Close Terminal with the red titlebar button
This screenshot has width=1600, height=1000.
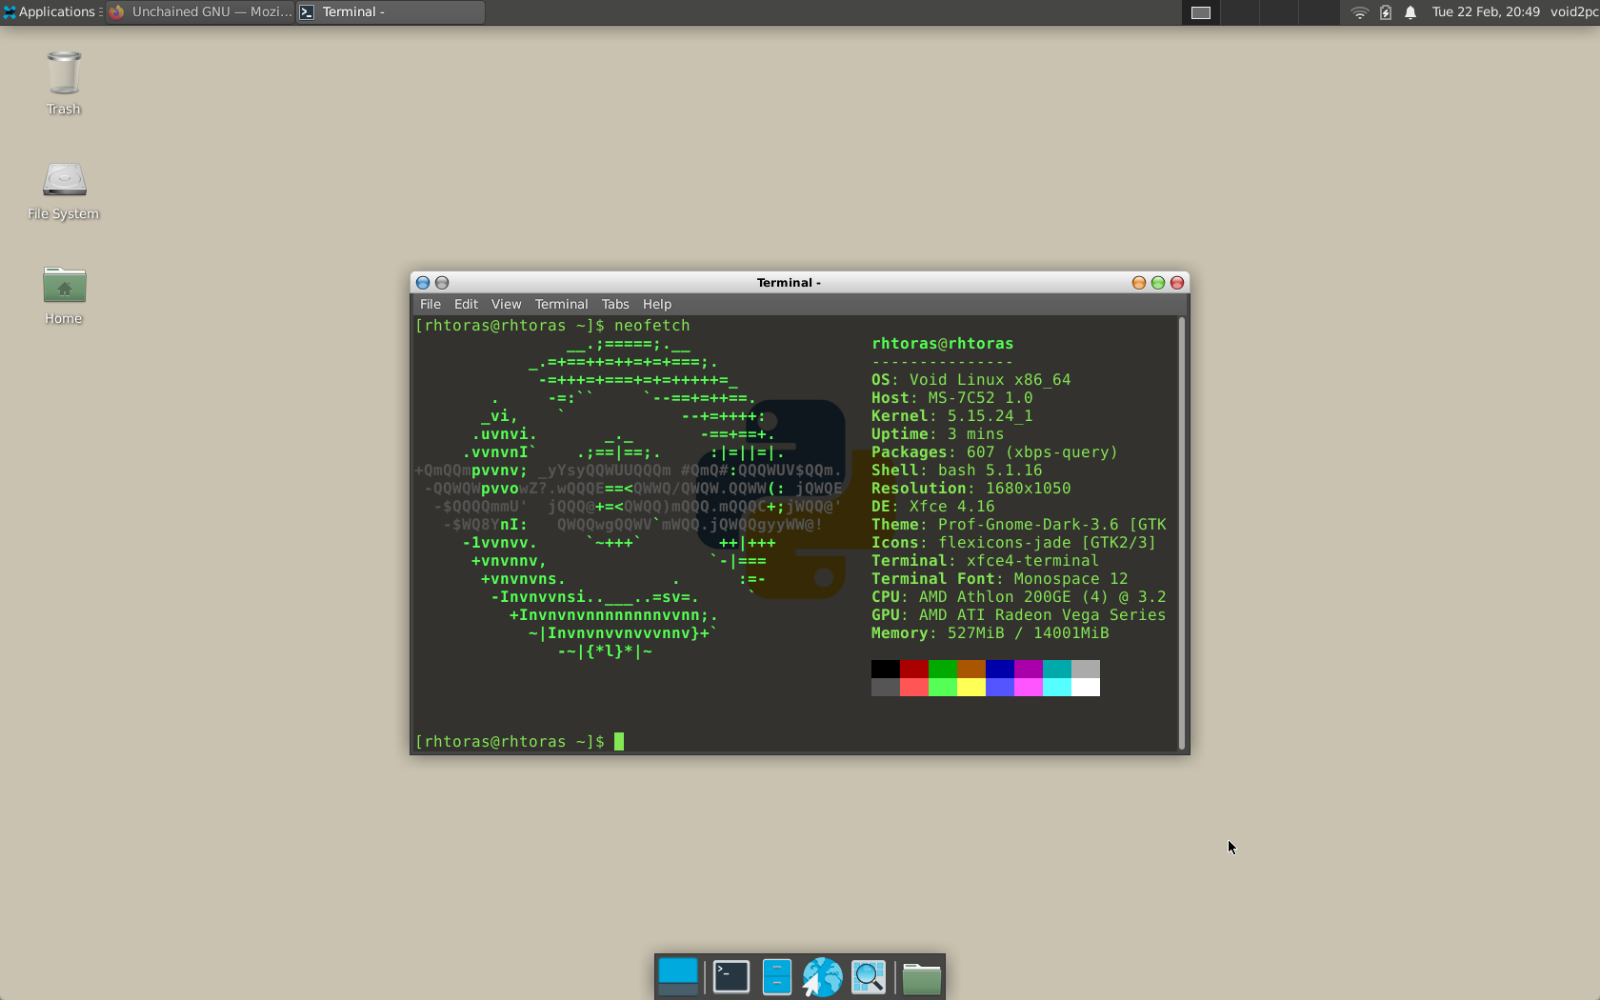1177,283
